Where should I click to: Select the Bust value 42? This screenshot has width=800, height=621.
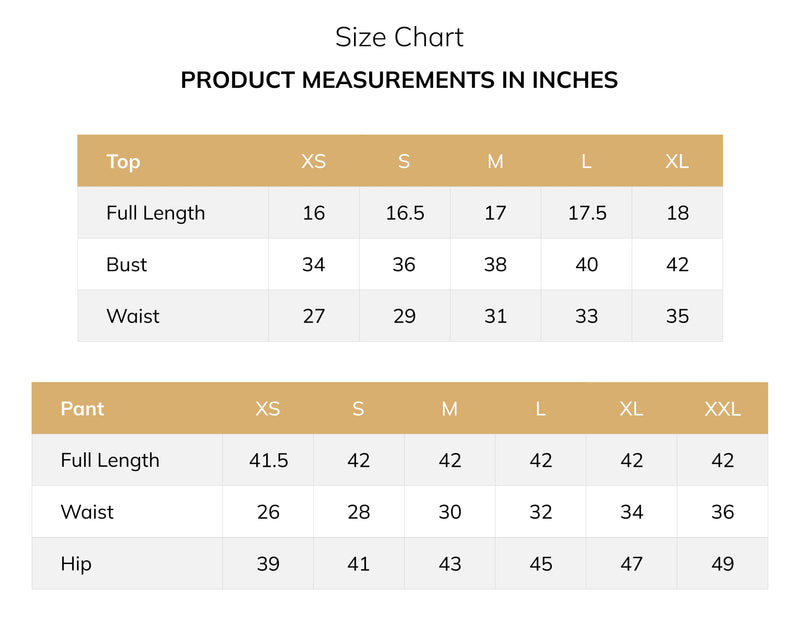(677, 264)
